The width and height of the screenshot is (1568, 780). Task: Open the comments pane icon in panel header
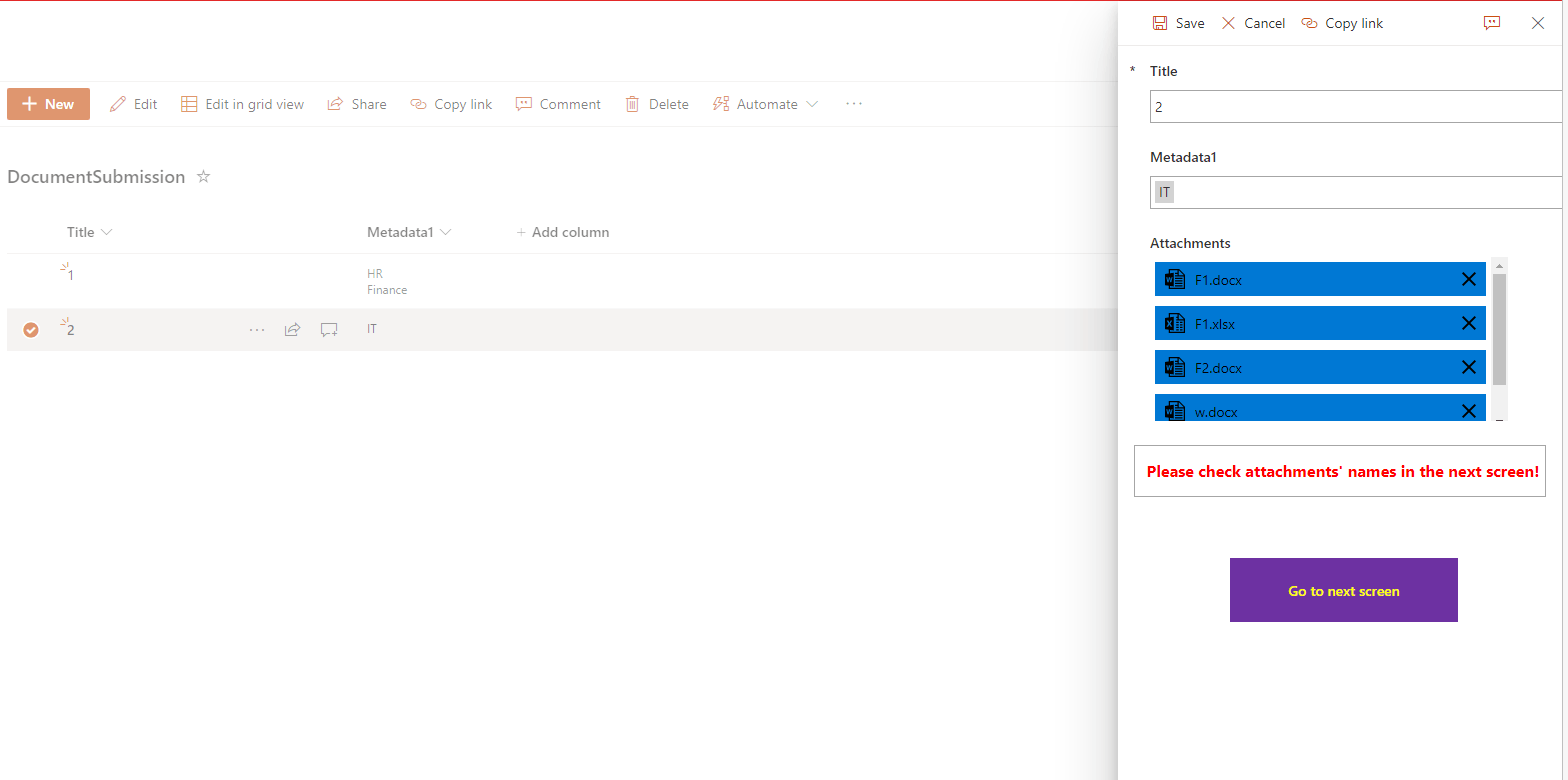[x=1492, y=23]
